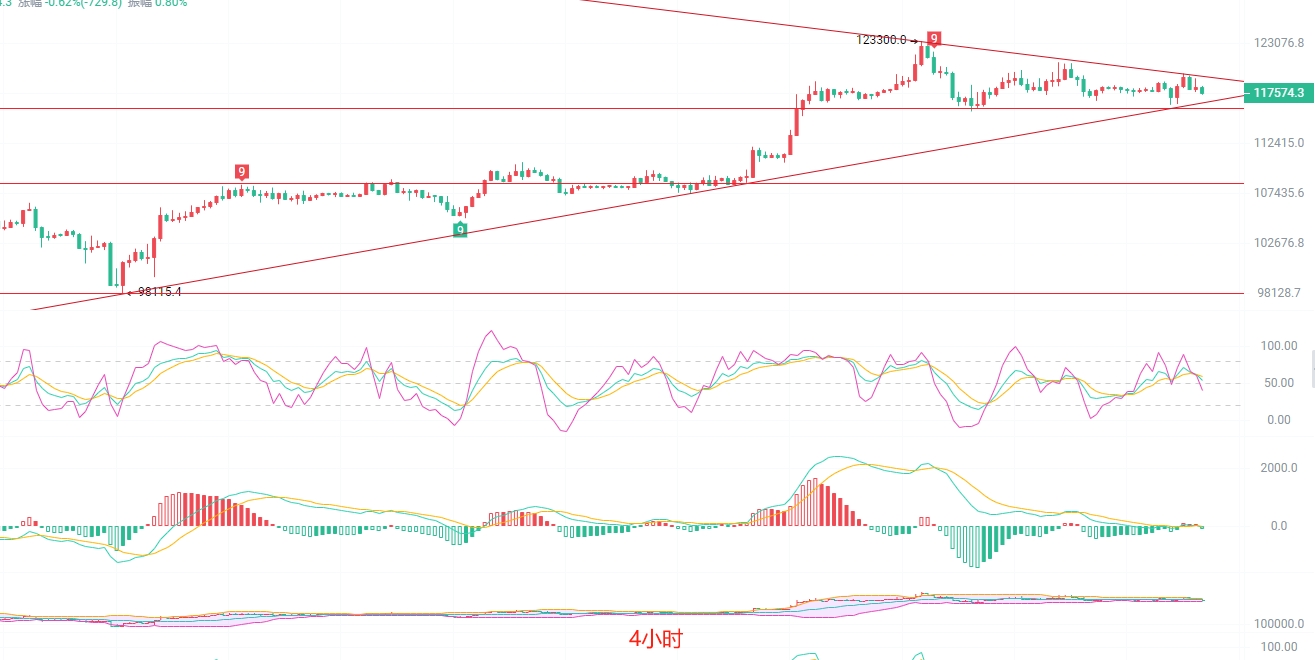Click the green 9 marker on trendline

[x=460, y=230]
